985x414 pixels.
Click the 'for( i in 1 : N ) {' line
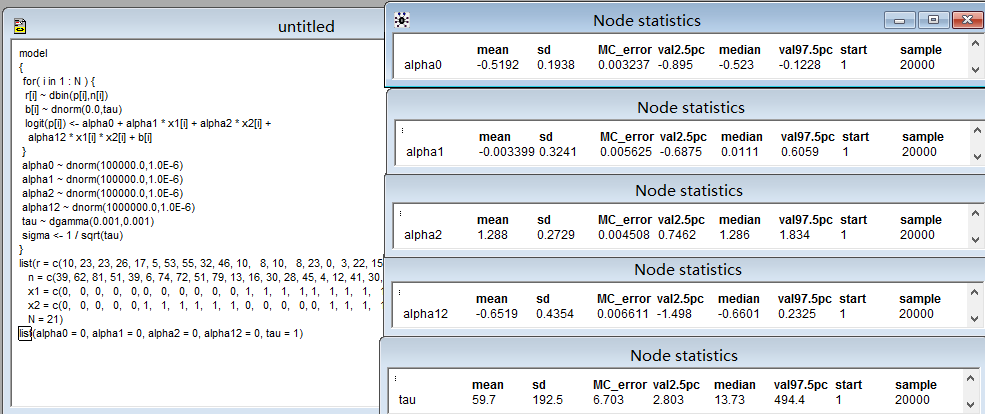[58, 82]
